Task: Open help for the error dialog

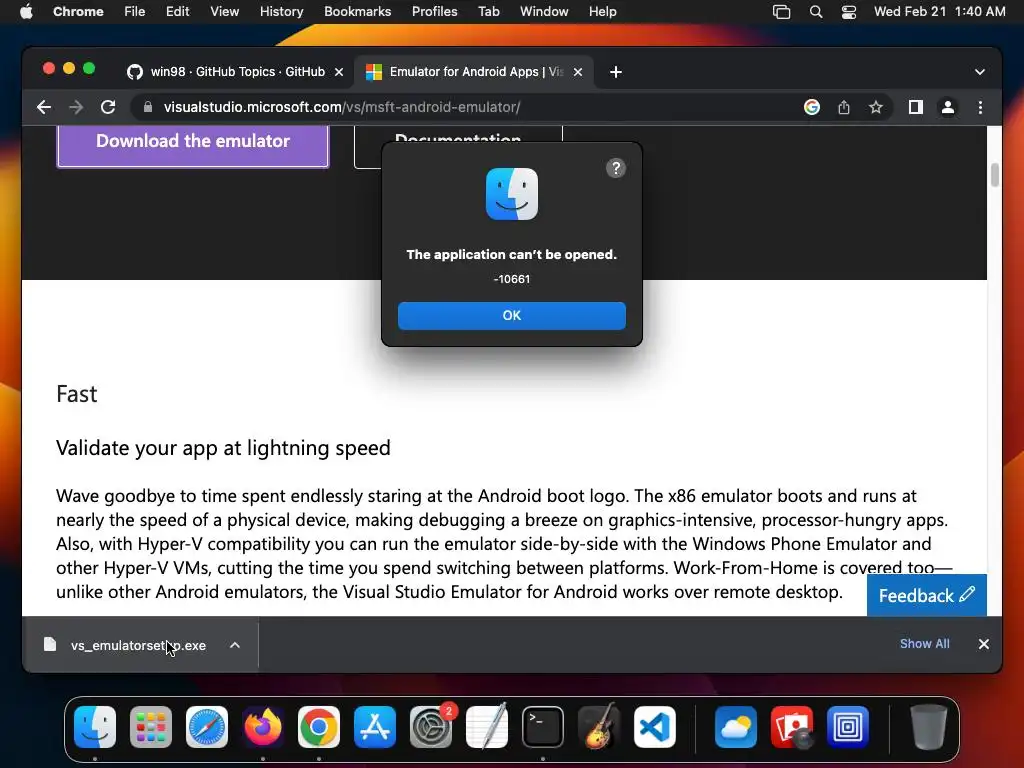Action: pos(615,168)
